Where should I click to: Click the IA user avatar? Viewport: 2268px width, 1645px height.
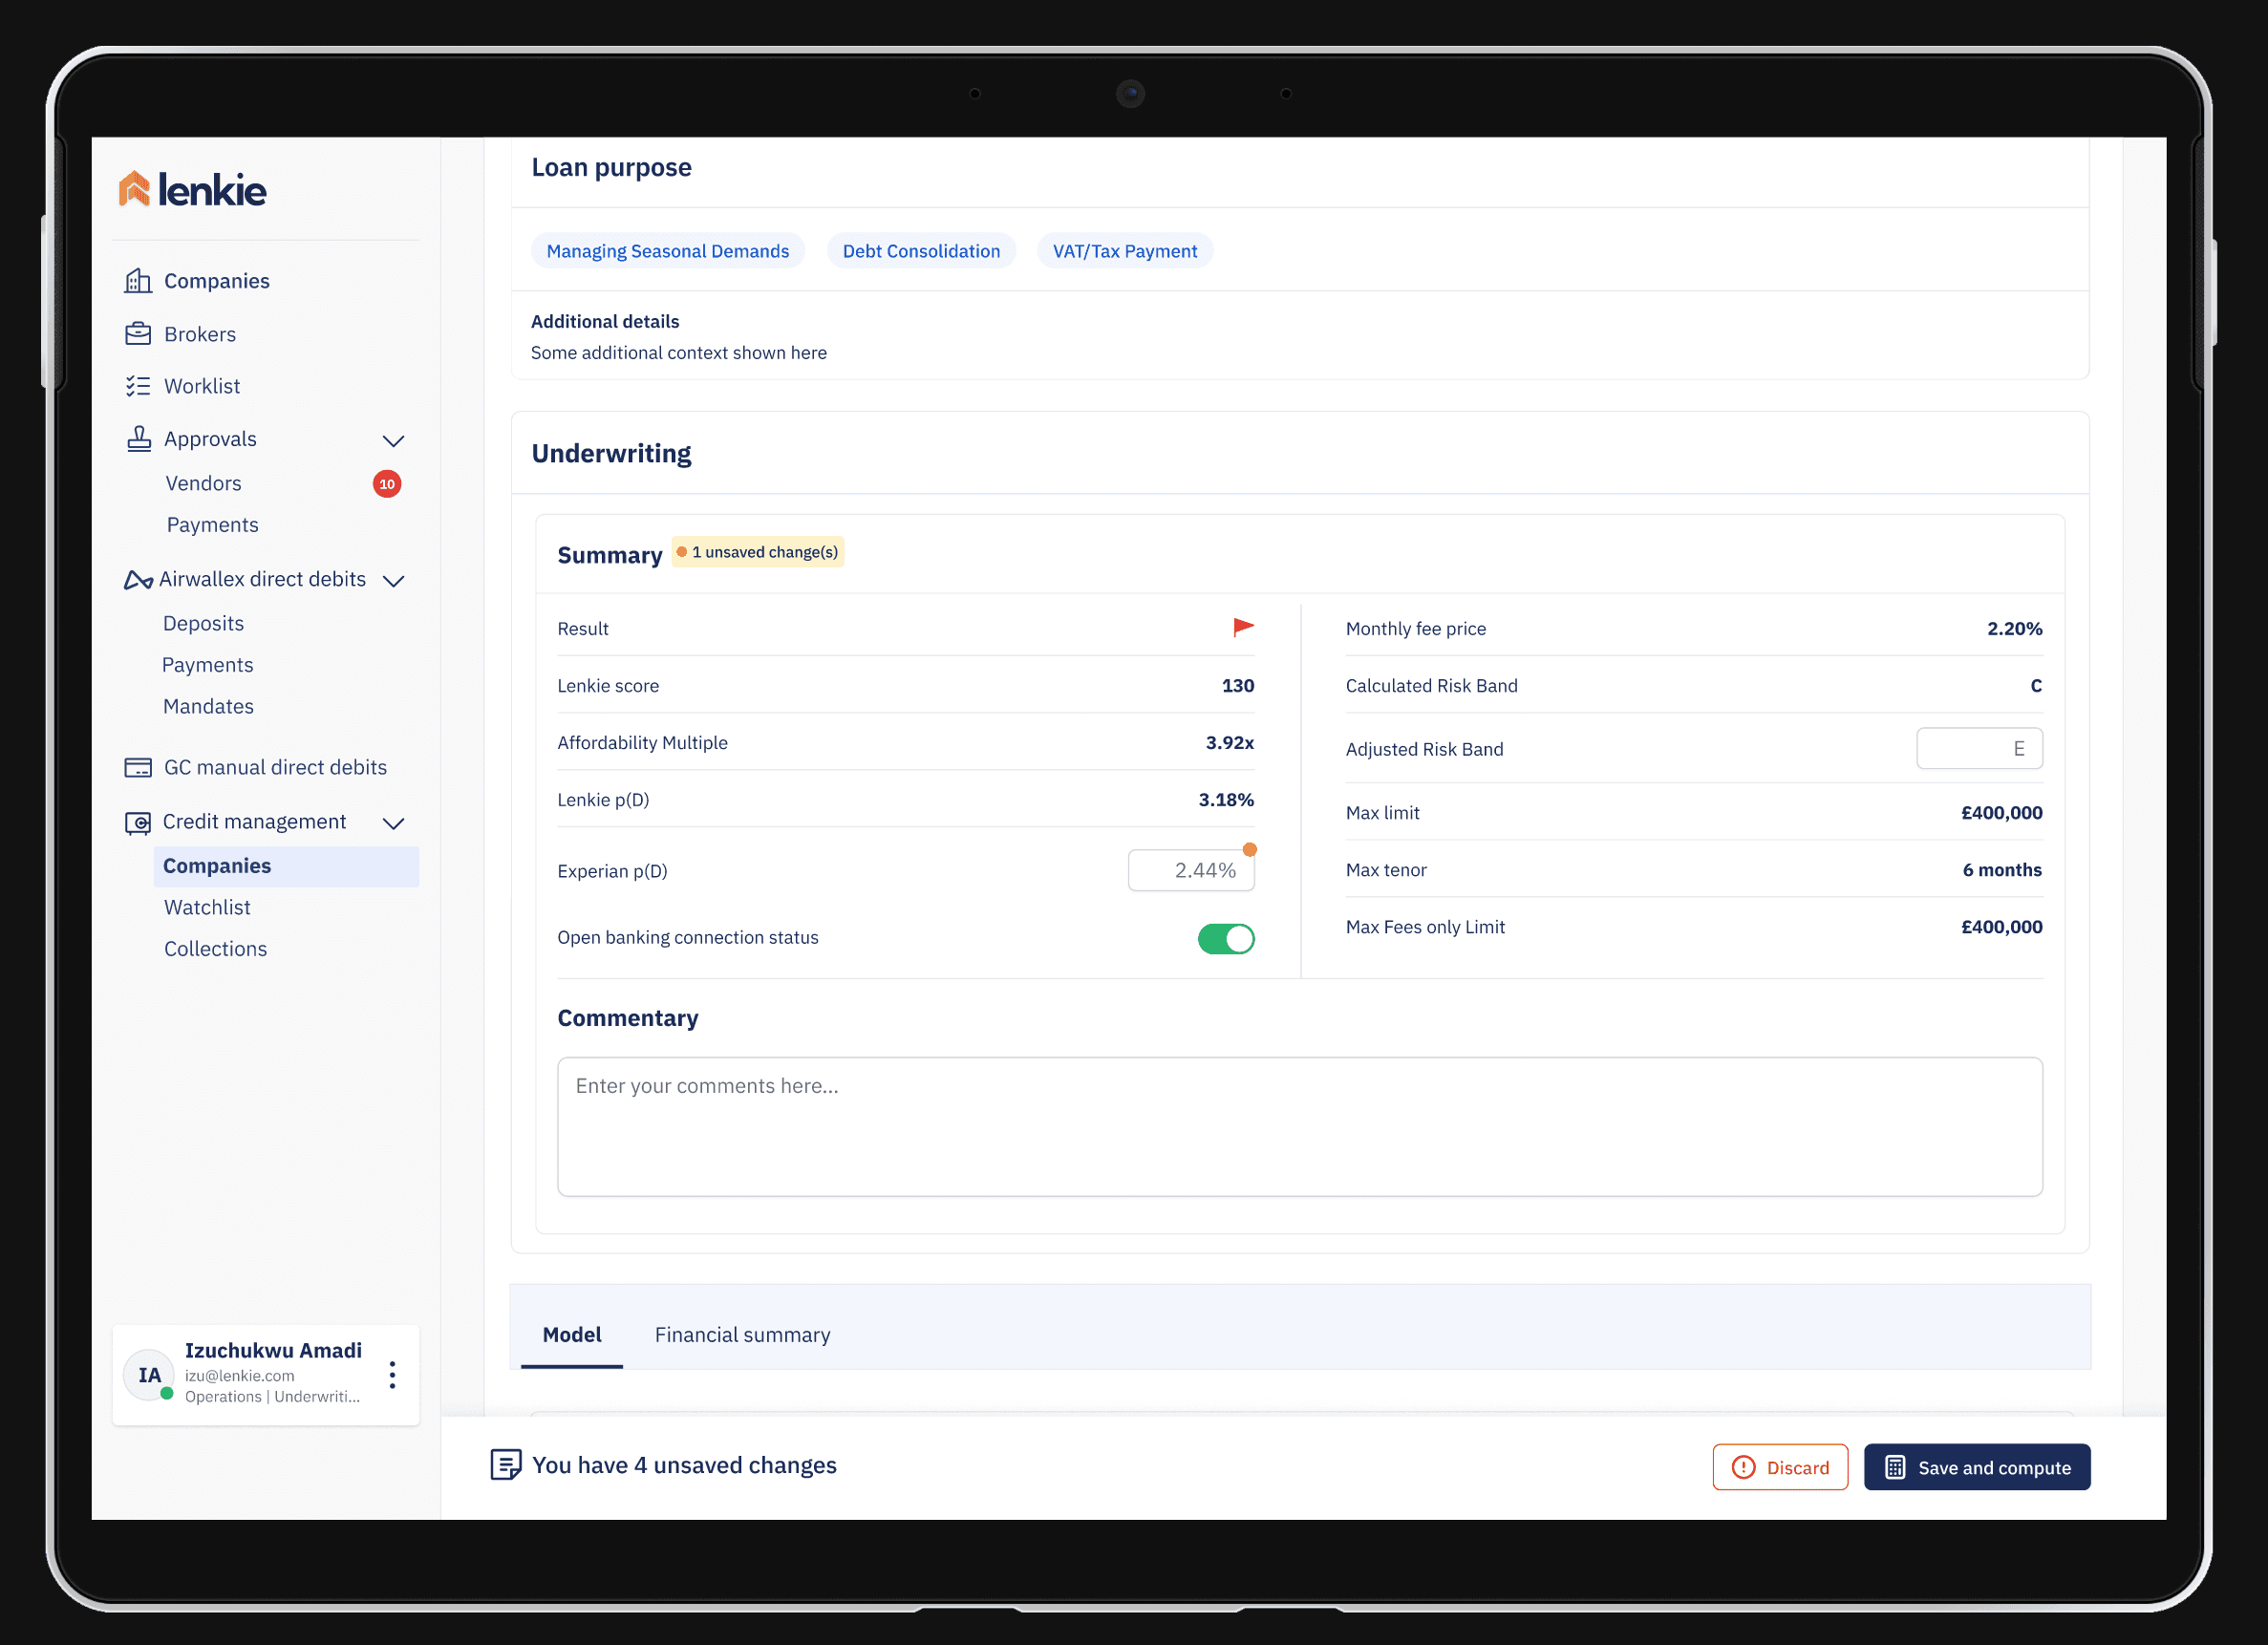pyautogui.click(x=149, y=1374)
